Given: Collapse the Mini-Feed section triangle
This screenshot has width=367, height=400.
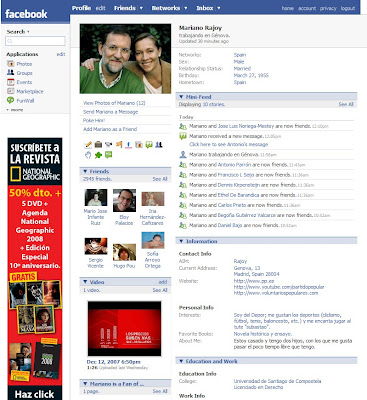Looking at the screenshot, I should point(181,97).
